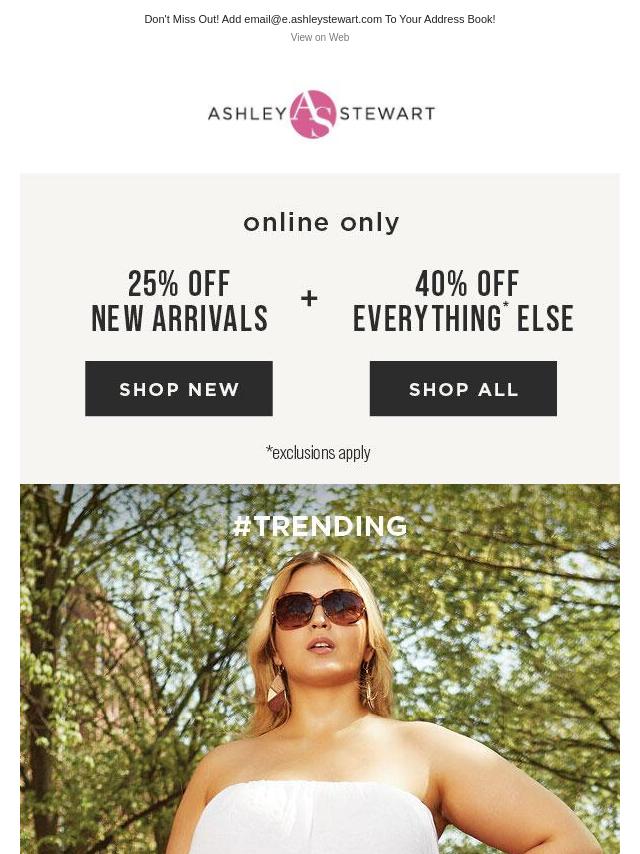Click the plus sign between the offers

tap(309, 298)
